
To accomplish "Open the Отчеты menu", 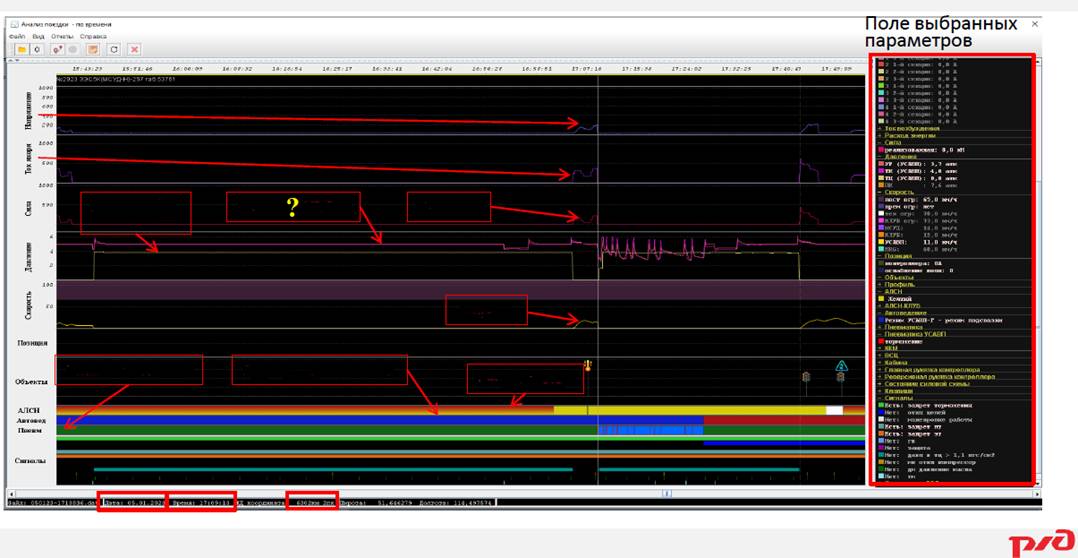I will tap(62, 36).
